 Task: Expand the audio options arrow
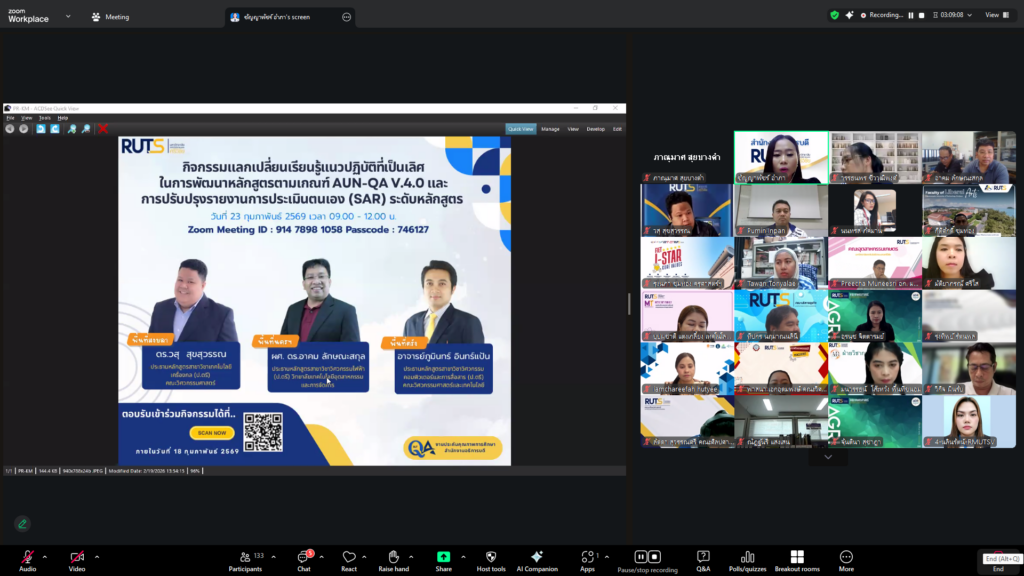(46, 556)
